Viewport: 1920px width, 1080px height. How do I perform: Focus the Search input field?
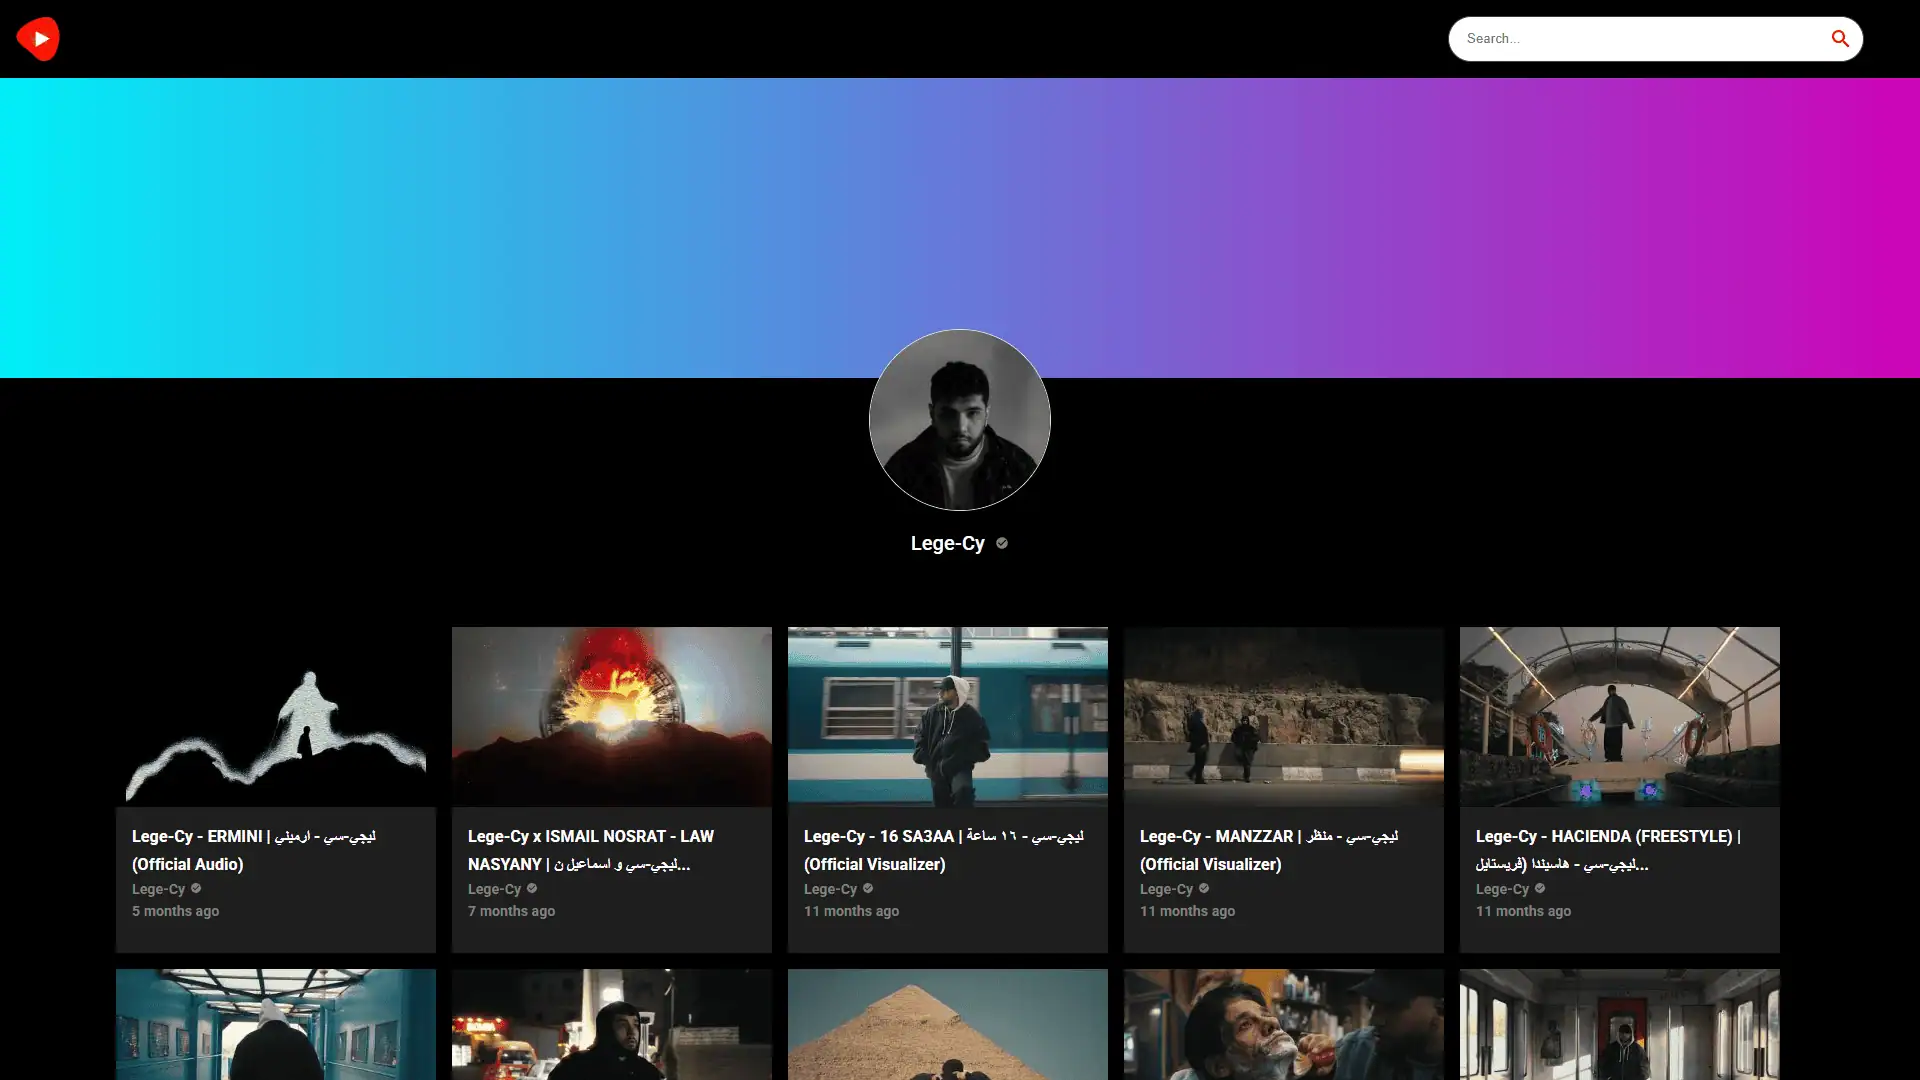click(x=1640, y=39)
